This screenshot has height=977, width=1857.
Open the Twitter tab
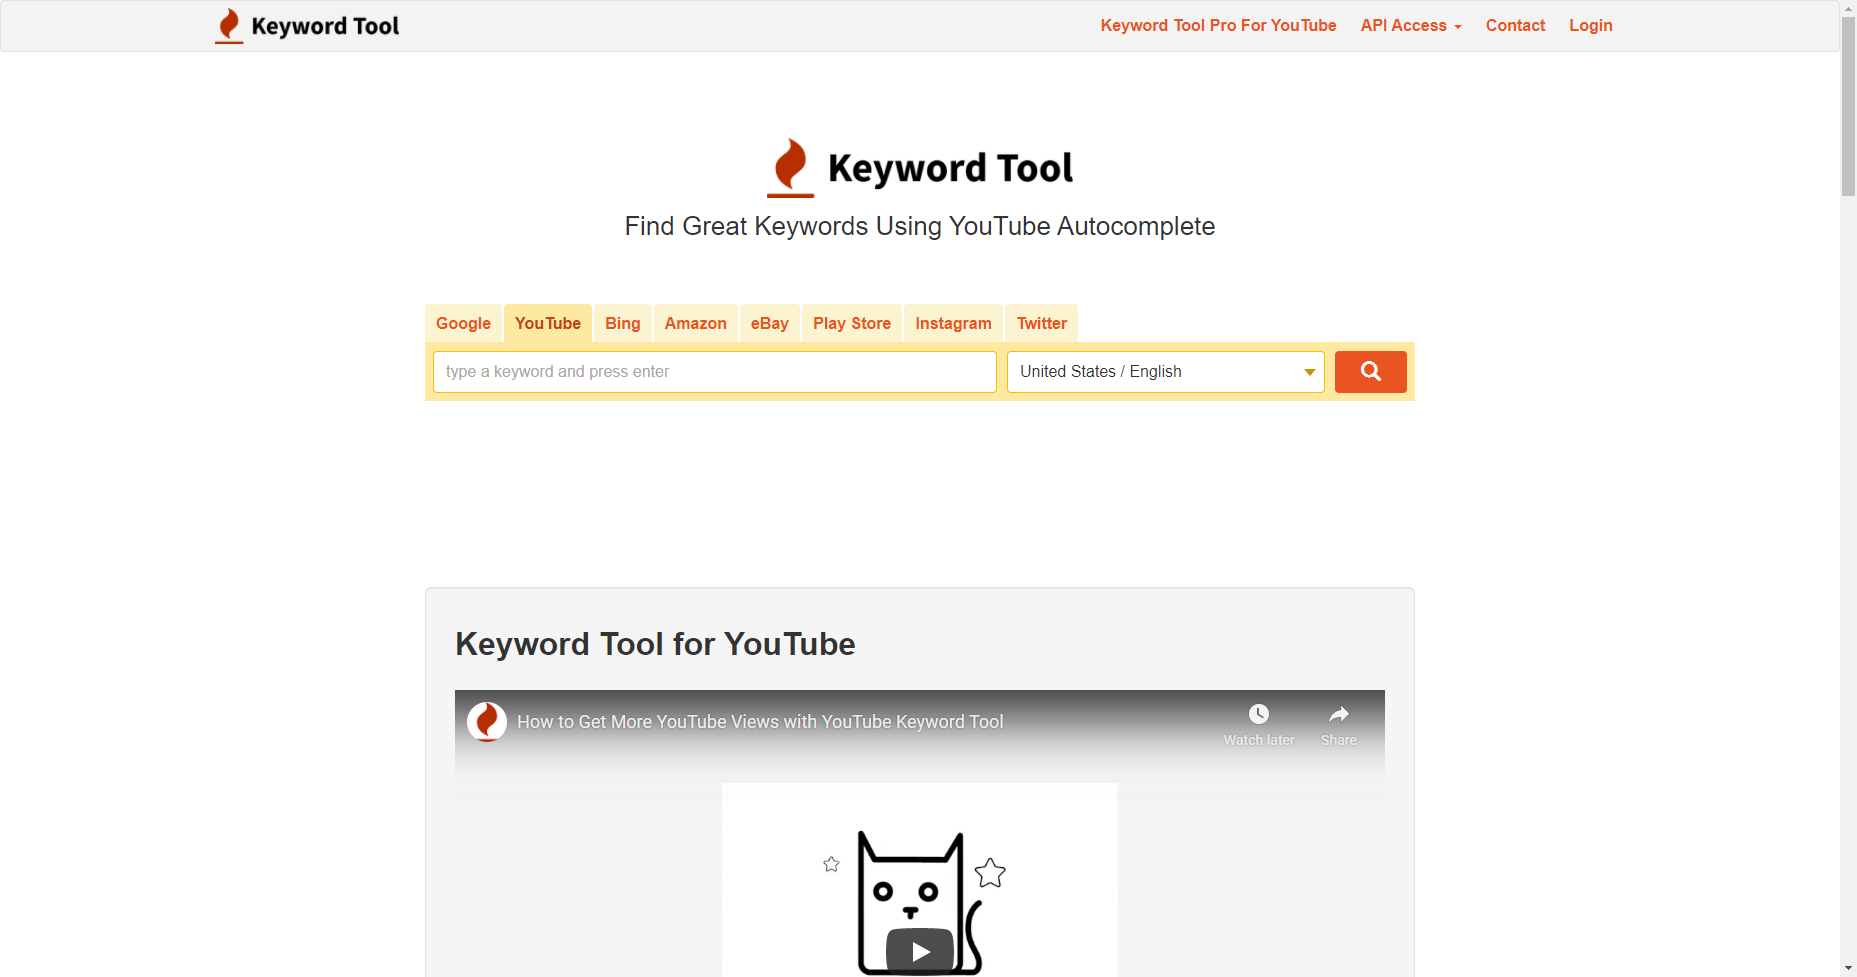(x=1041, y=323)
